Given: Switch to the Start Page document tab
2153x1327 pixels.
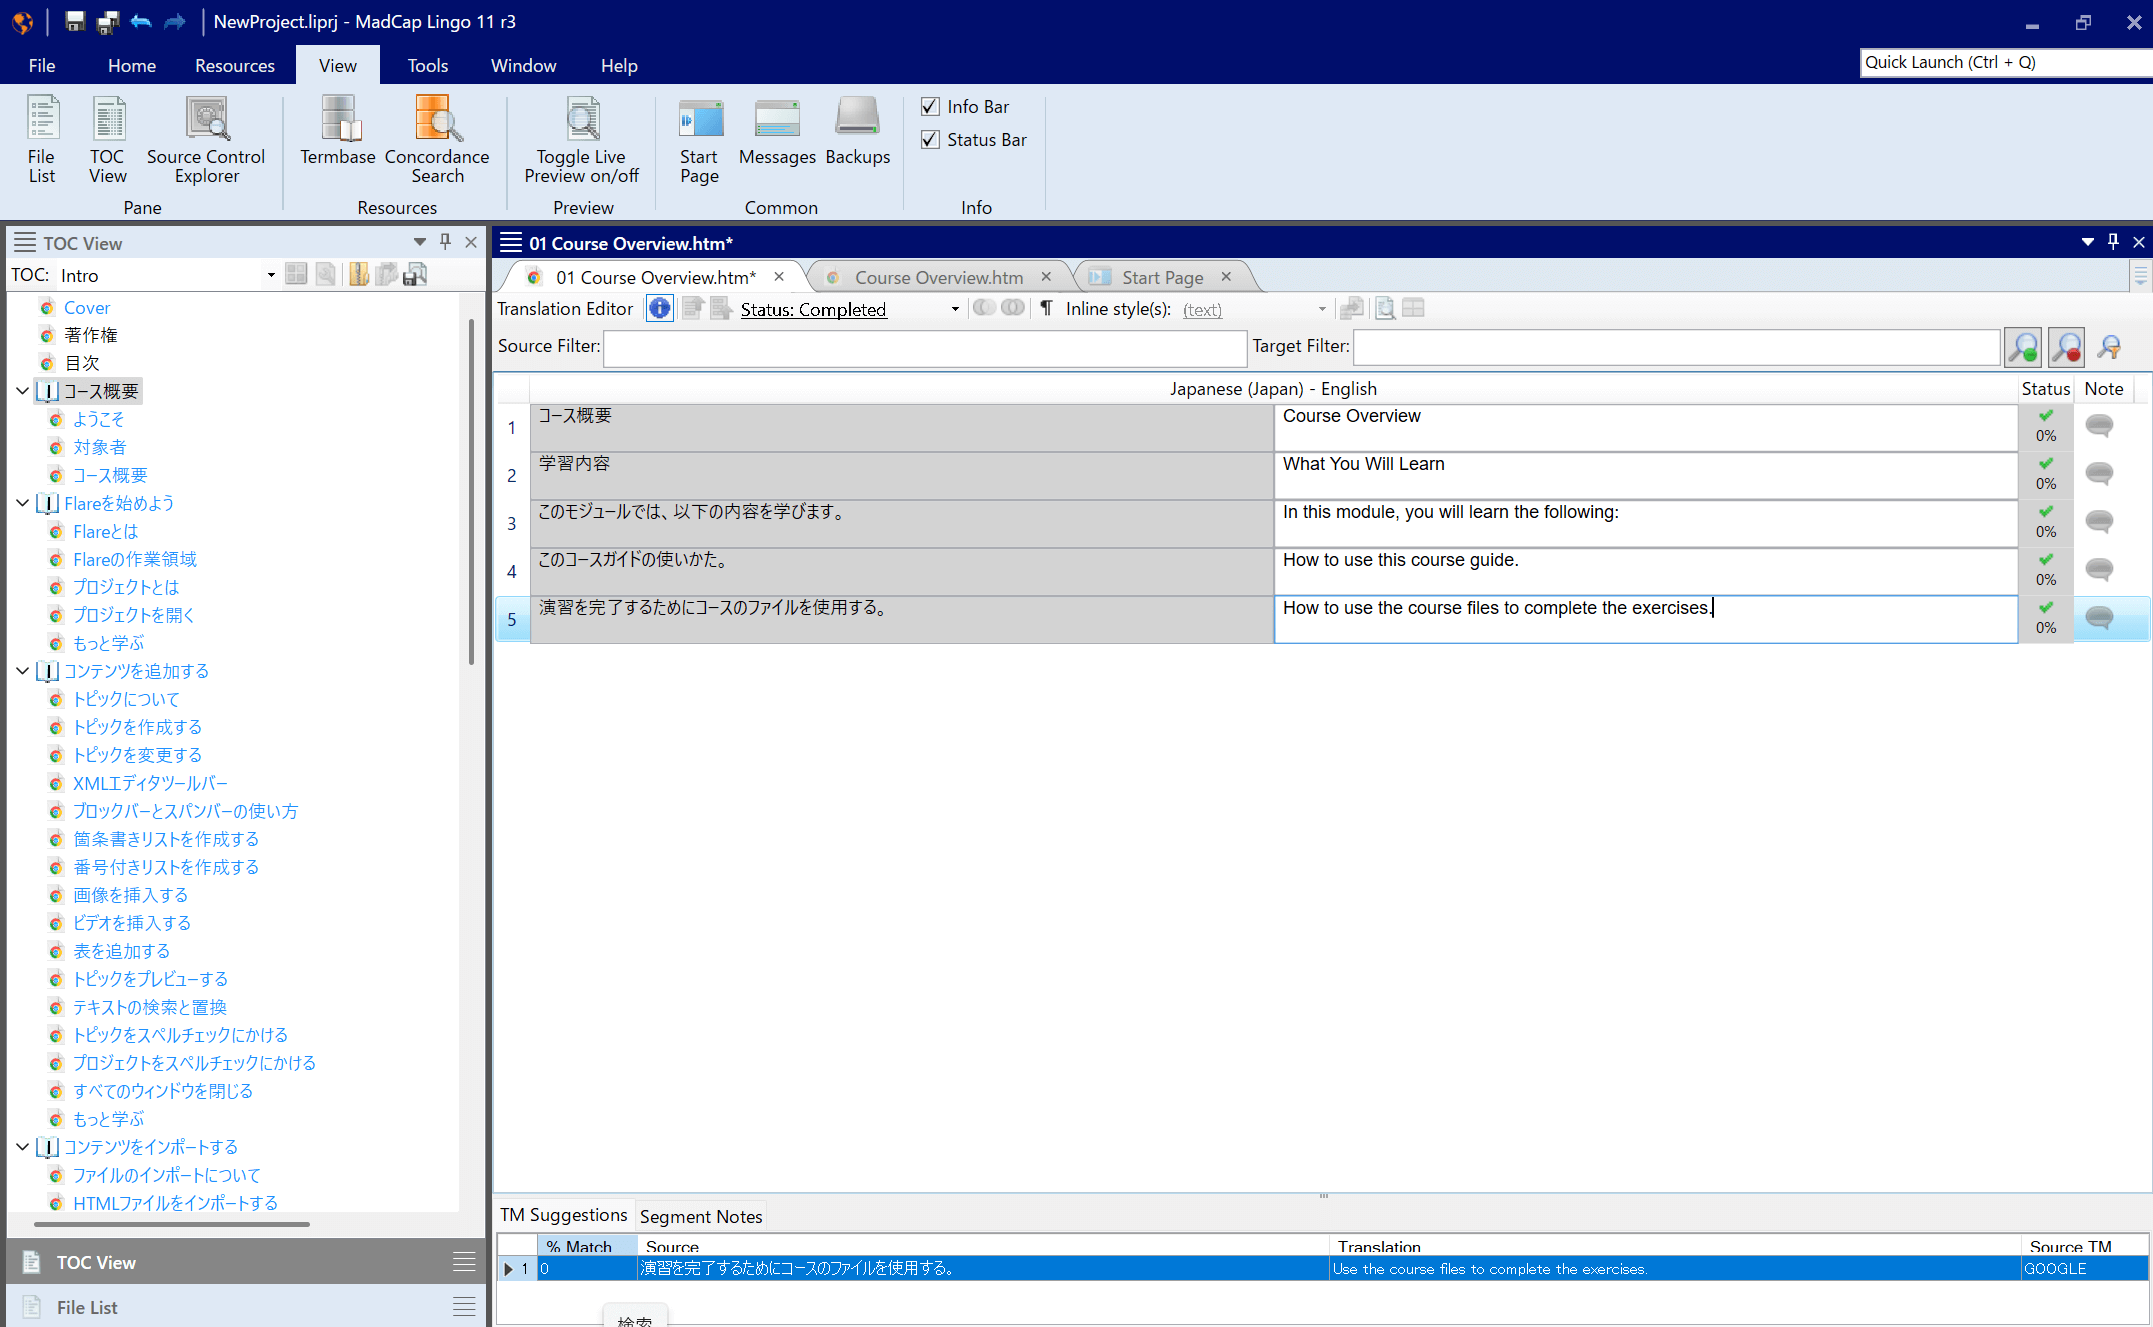Looking at the screenshot, I should point(1162,277).
